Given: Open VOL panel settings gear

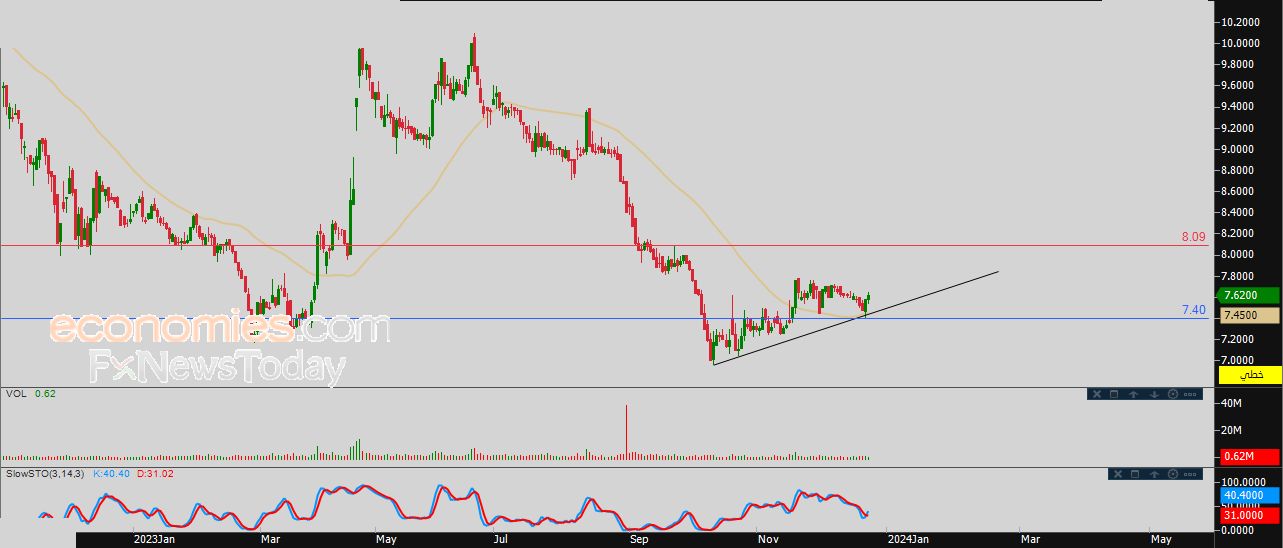Looking at the screenshot, I should coord(1173,394).
